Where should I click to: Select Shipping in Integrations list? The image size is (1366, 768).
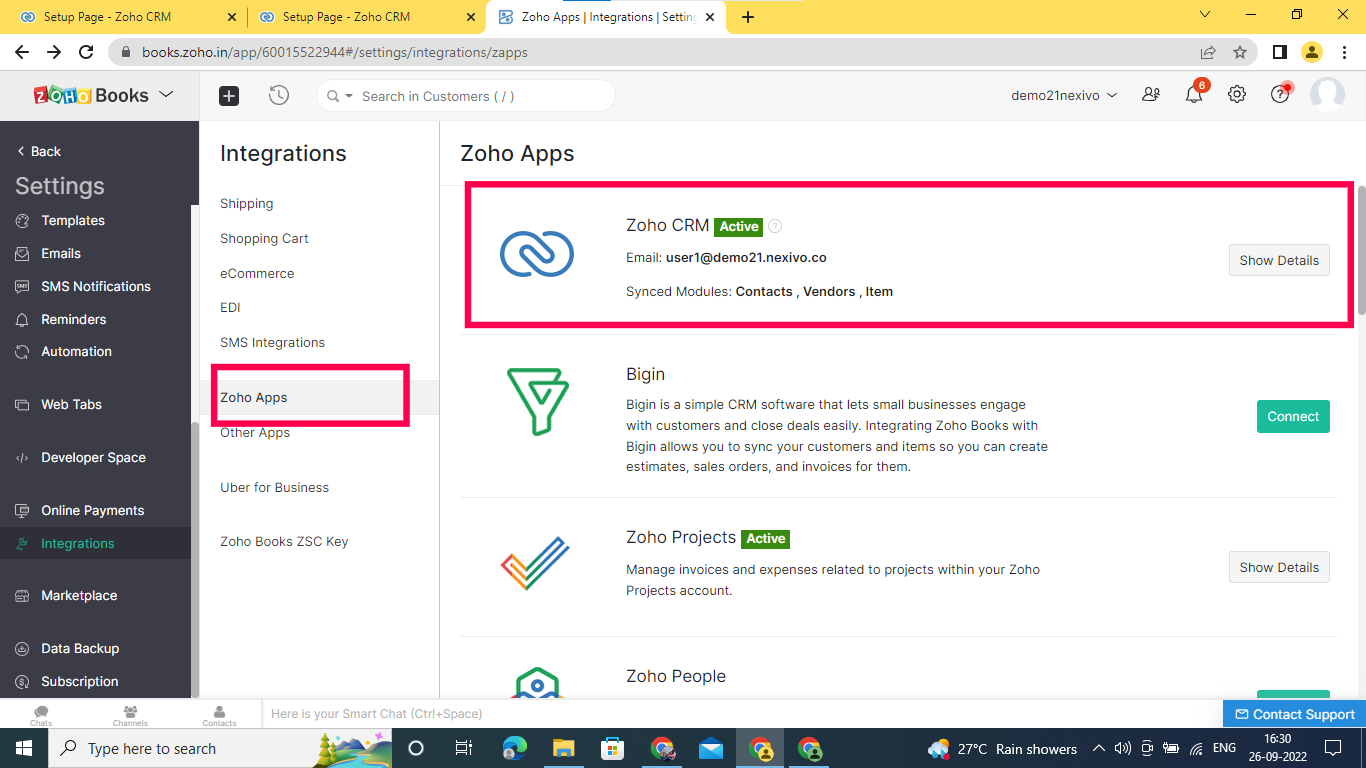coord(246,203)
